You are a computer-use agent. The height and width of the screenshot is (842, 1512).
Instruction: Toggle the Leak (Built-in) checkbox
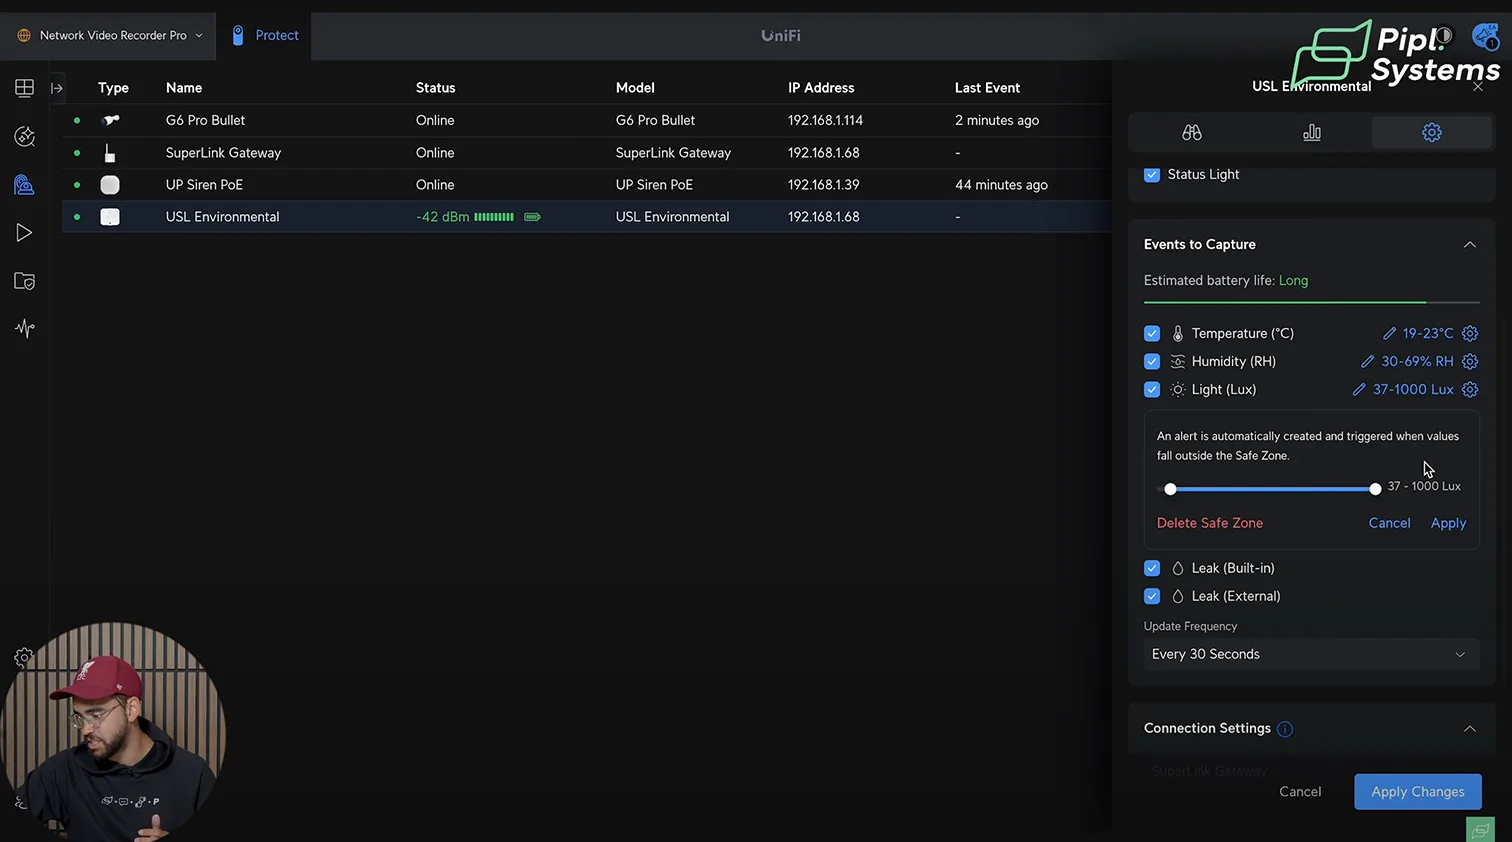(1152, 568)
